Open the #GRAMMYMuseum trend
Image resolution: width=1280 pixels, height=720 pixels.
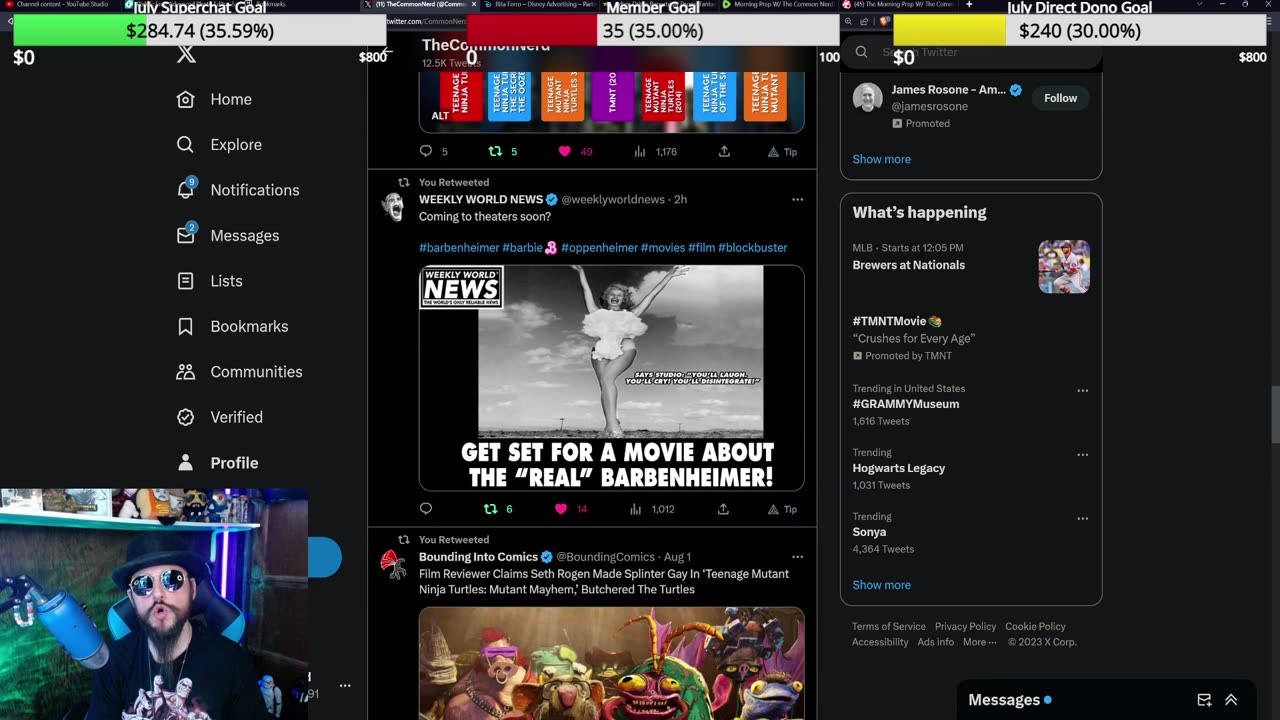pyautogui.click(x=905, y=404)
